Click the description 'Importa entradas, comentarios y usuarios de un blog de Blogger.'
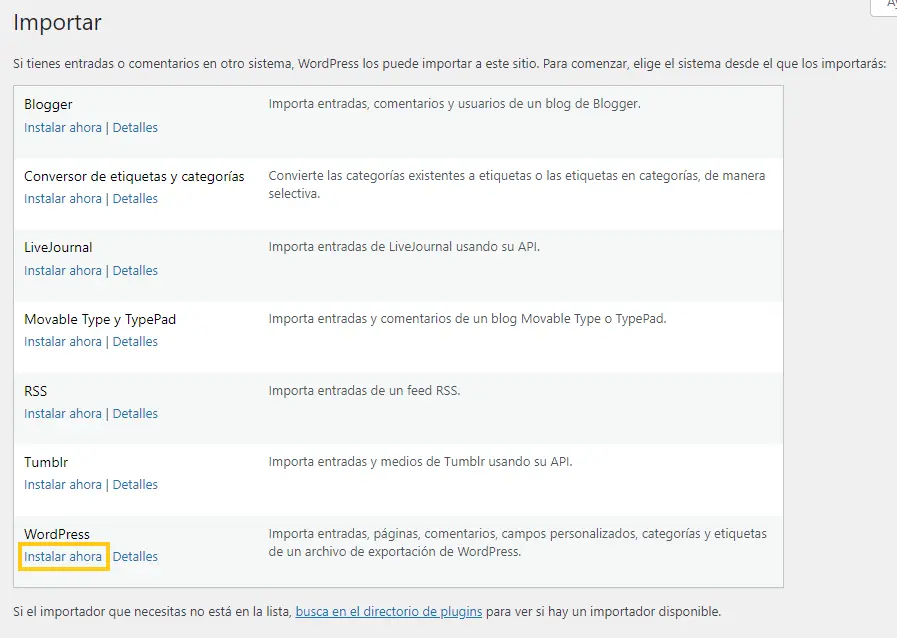Image resolution: width=897 pixels, height=638 pixels. pyautogui.click(x=455, y=104)
